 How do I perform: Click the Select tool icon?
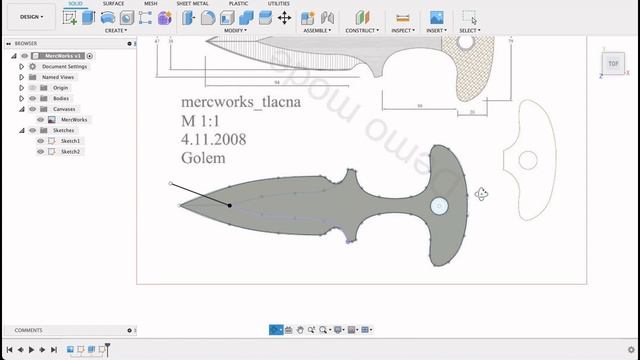469,18
